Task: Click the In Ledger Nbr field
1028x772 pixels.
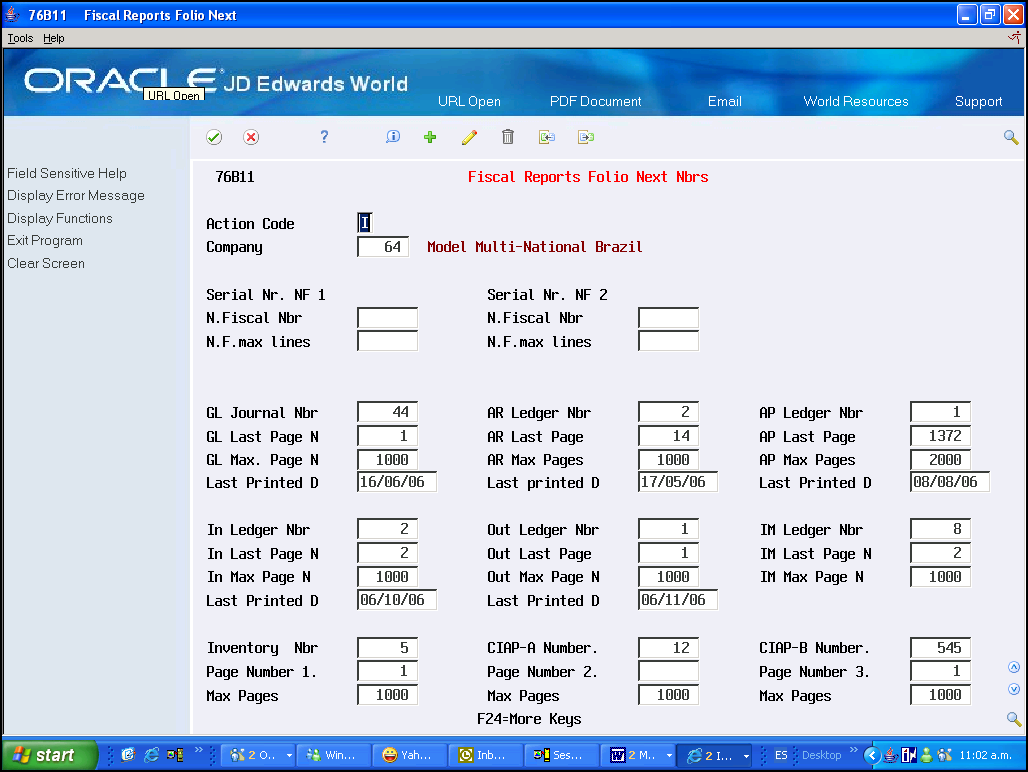Action: [387, 529]
